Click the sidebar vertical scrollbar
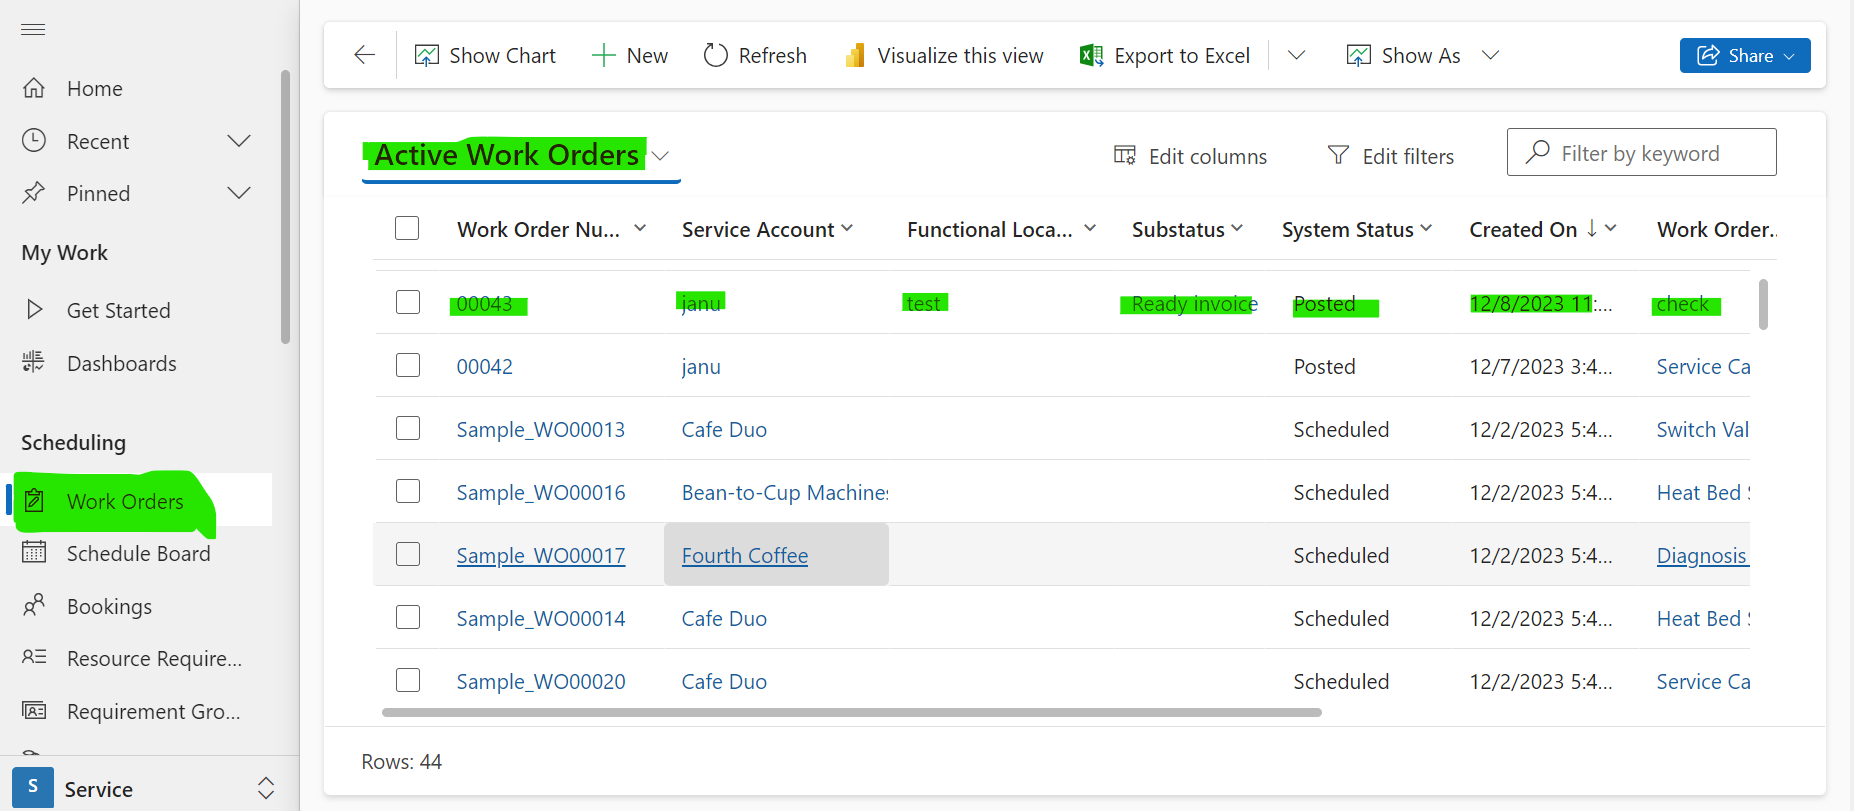Screen dimensions: 1854x811 (x=285, y=206)
